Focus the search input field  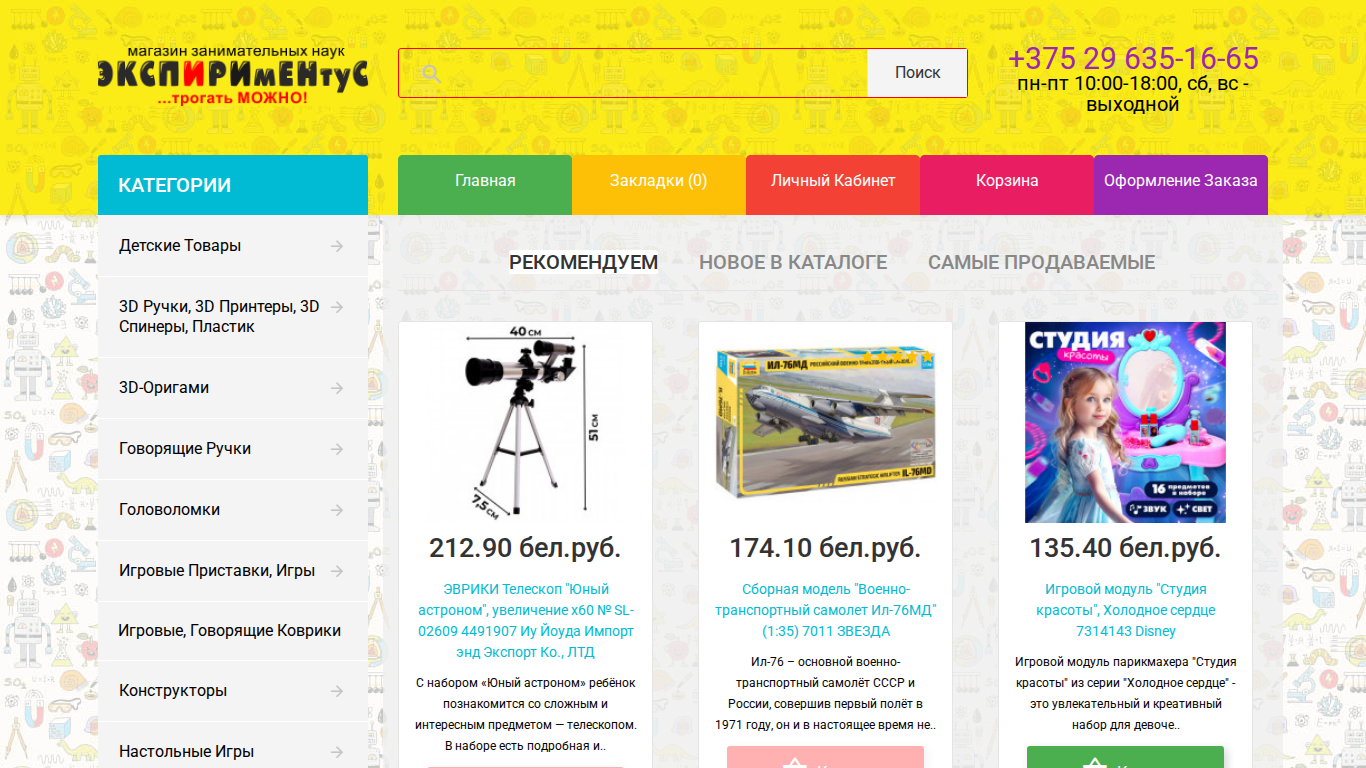tap(633, 73)
